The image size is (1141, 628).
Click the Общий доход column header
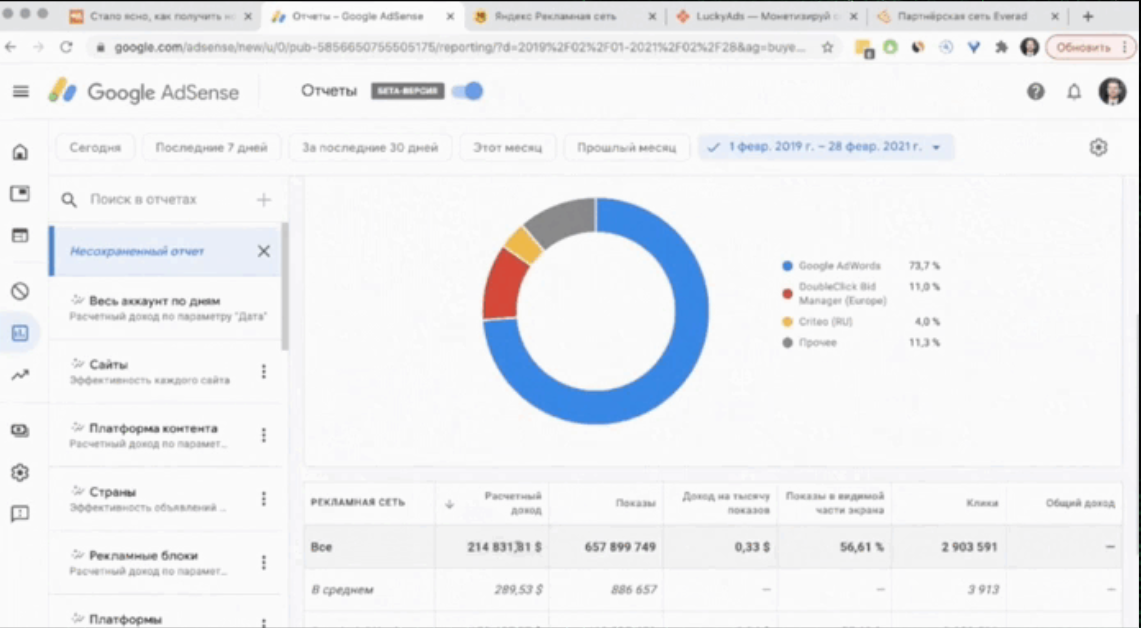tap(1080, 503)
